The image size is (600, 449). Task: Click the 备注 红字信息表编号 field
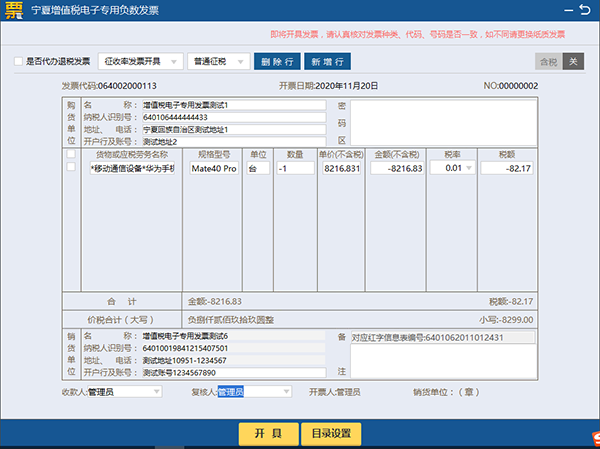[x=443, y=337]
